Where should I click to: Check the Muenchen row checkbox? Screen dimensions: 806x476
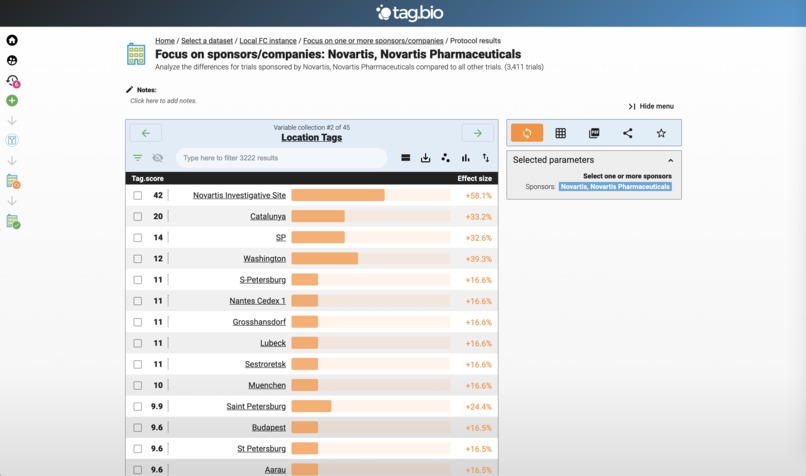138,385
